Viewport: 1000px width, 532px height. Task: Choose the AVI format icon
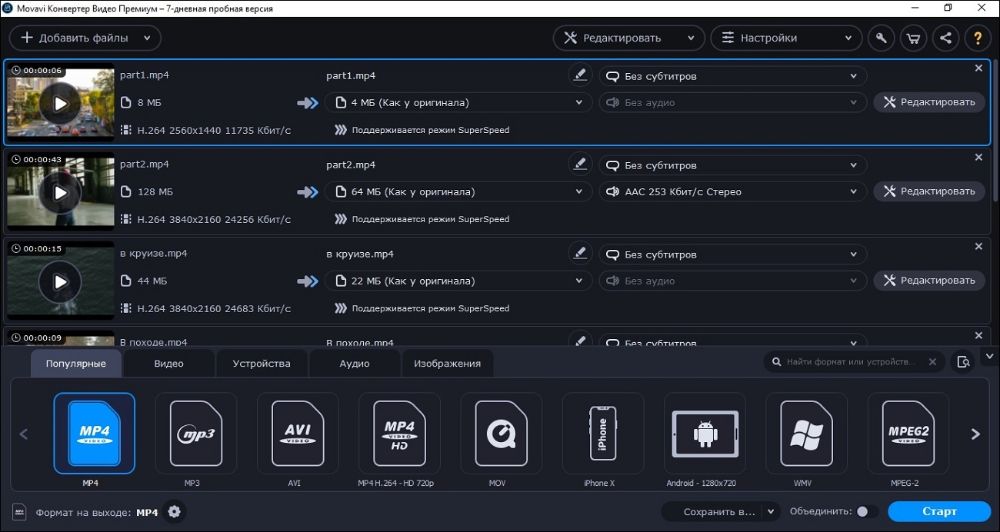(298, 433)
